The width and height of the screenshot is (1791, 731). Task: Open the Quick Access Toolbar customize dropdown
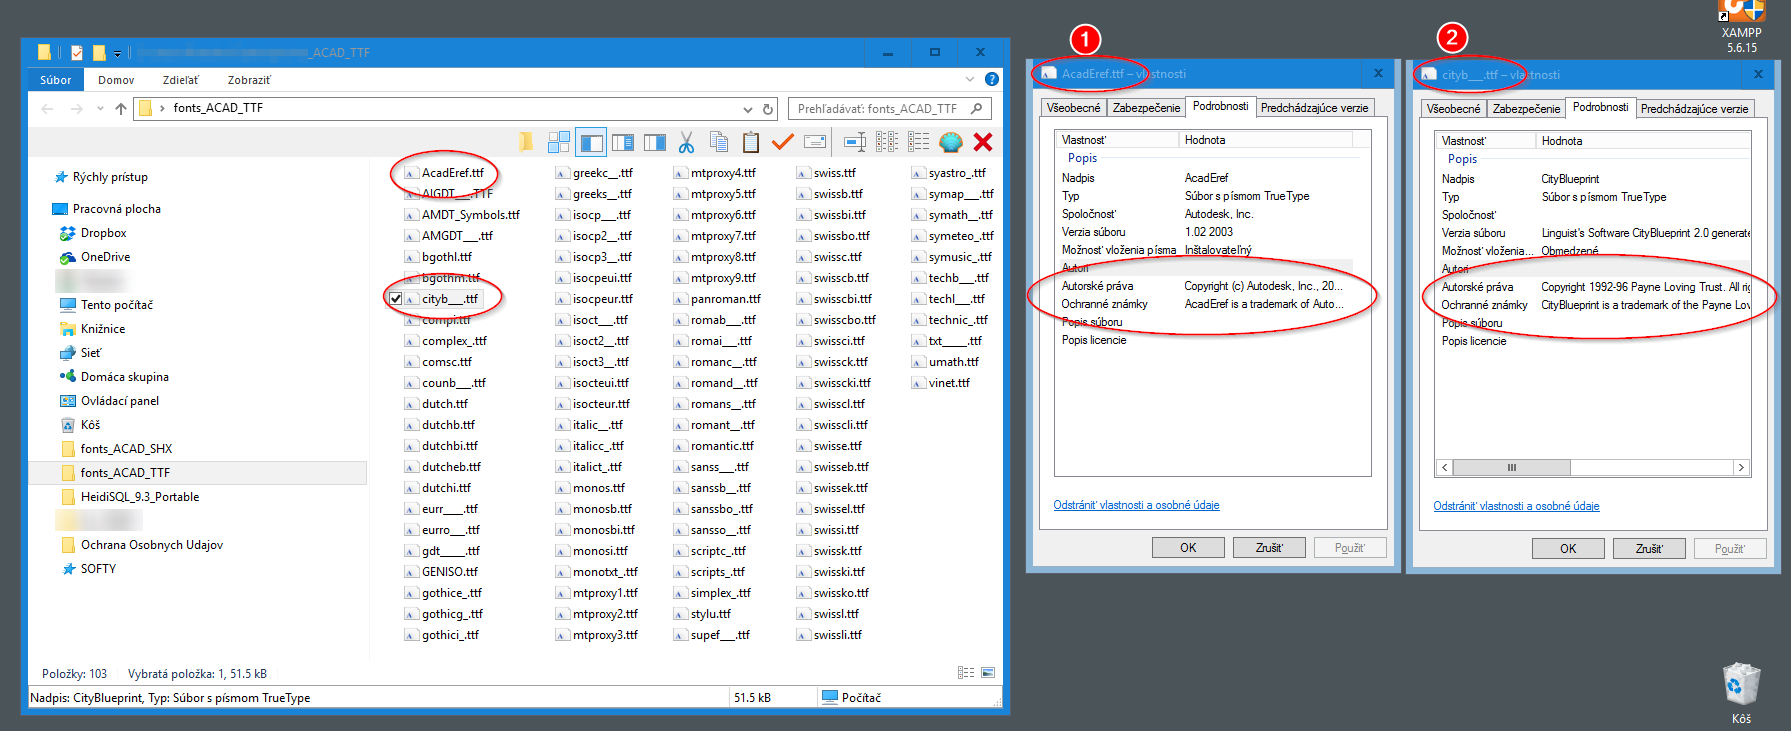click(117, 53)
